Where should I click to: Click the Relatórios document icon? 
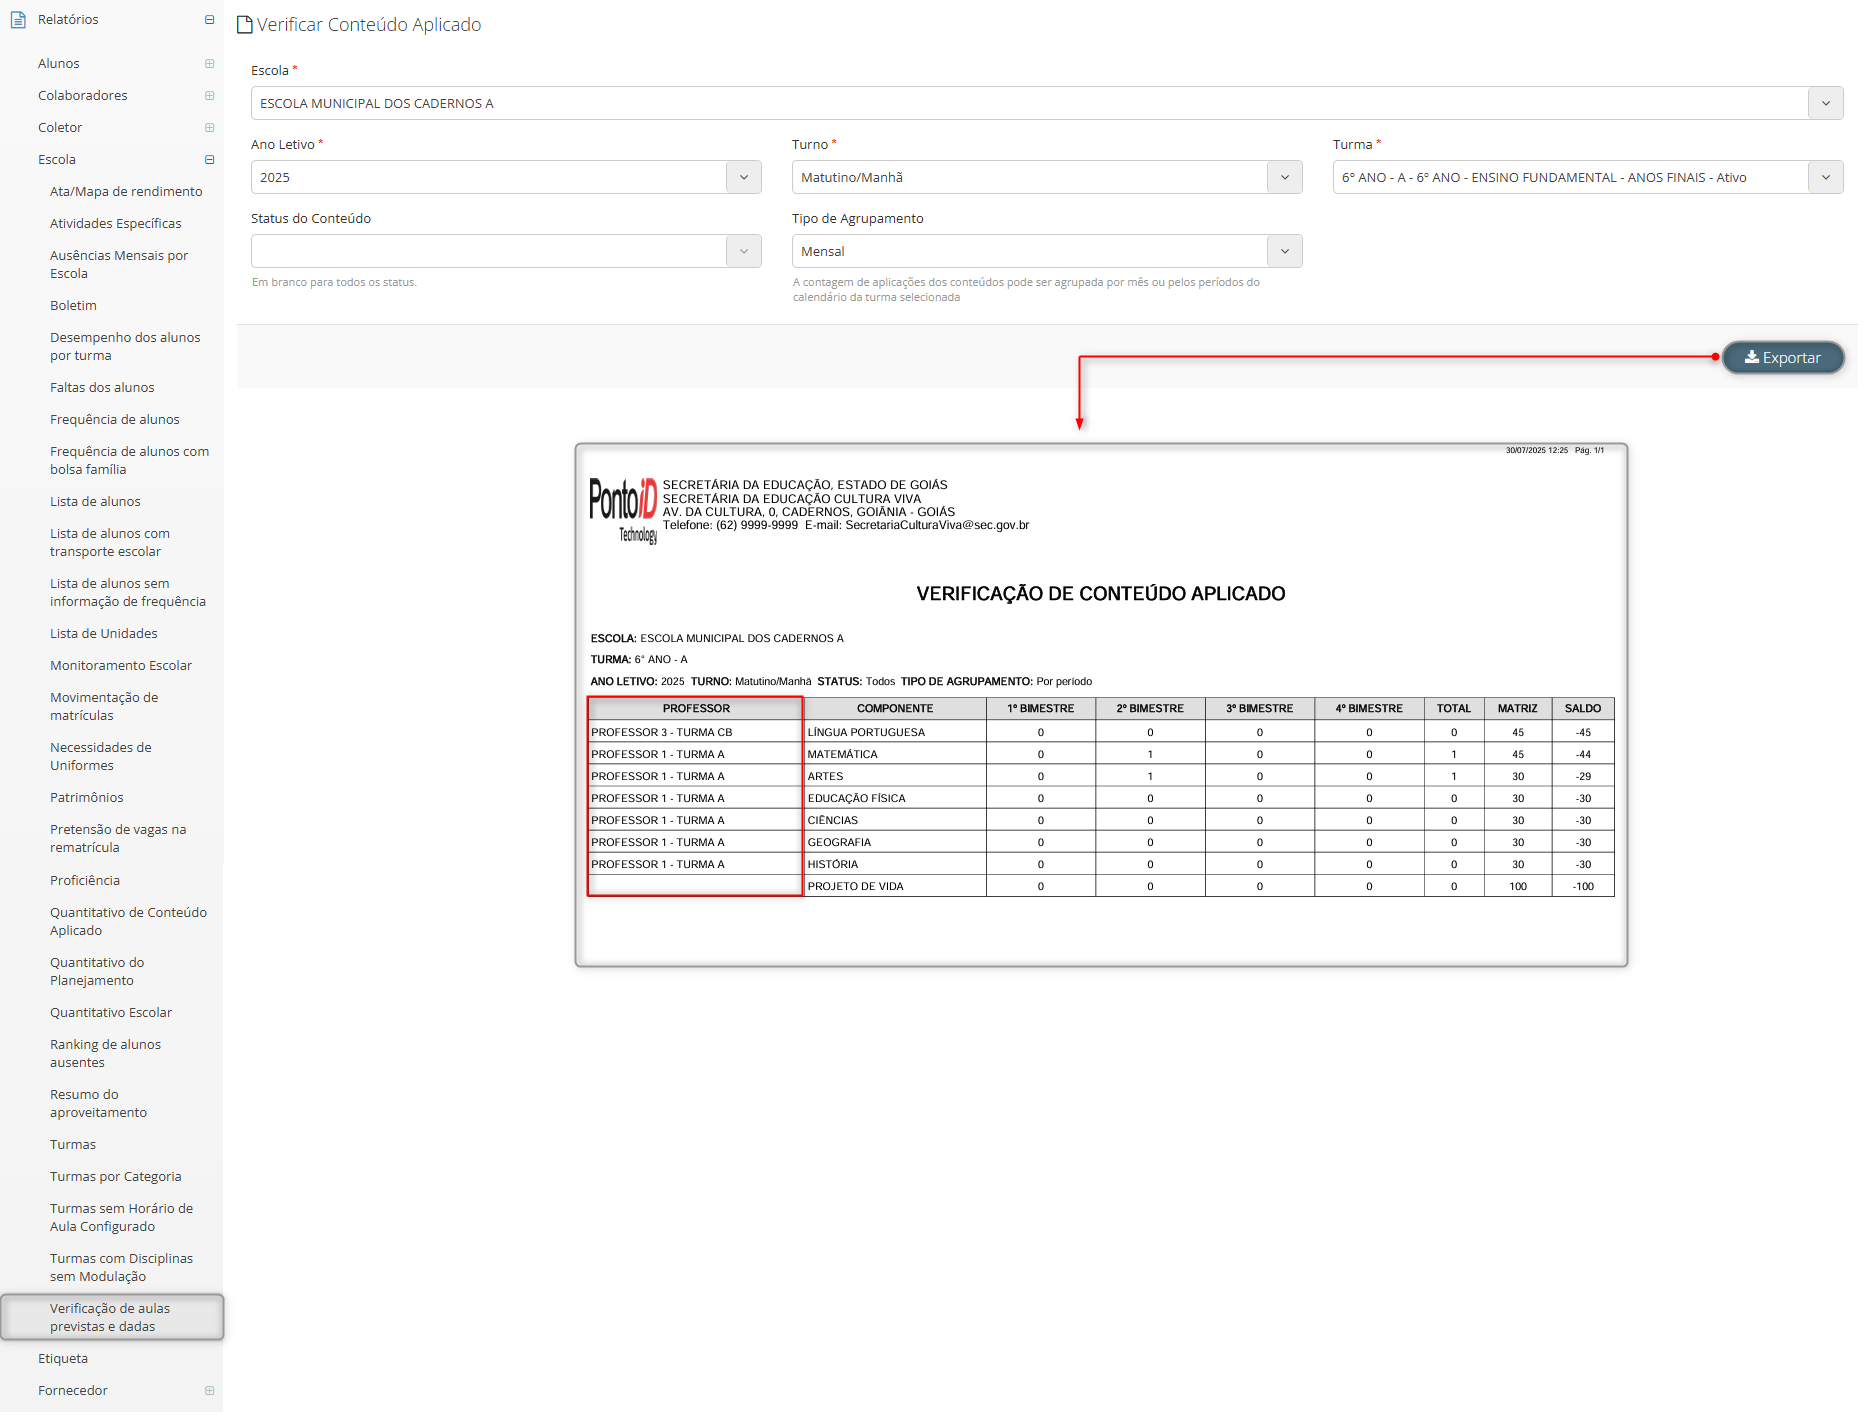click(x=18, y=20)
